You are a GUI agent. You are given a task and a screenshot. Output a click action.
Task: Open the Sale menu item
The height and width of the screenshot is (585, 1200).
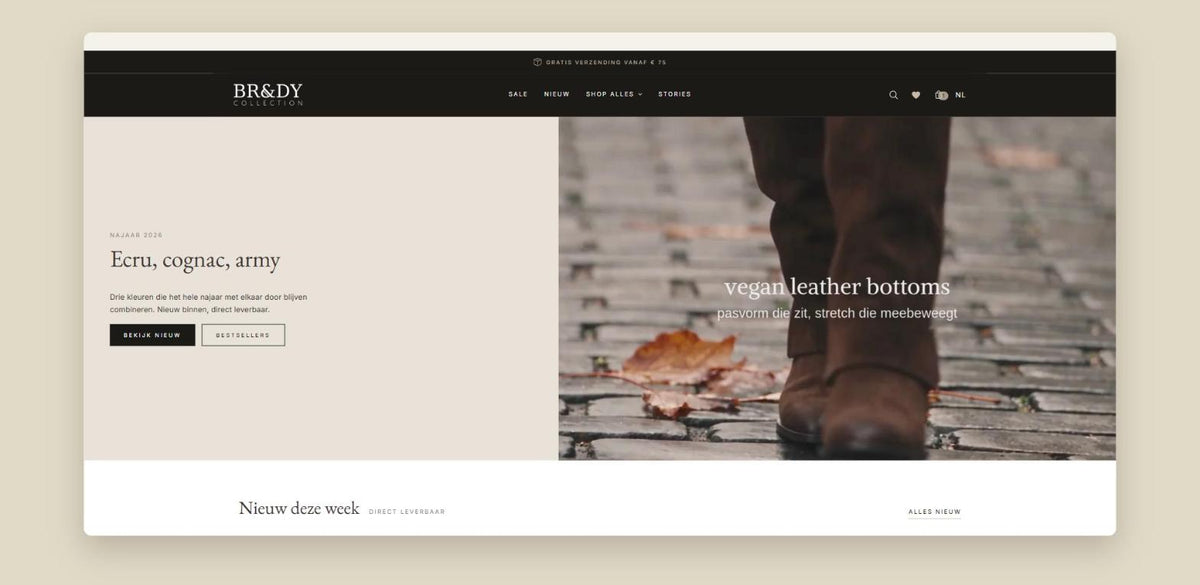click(x=518, y=94)
